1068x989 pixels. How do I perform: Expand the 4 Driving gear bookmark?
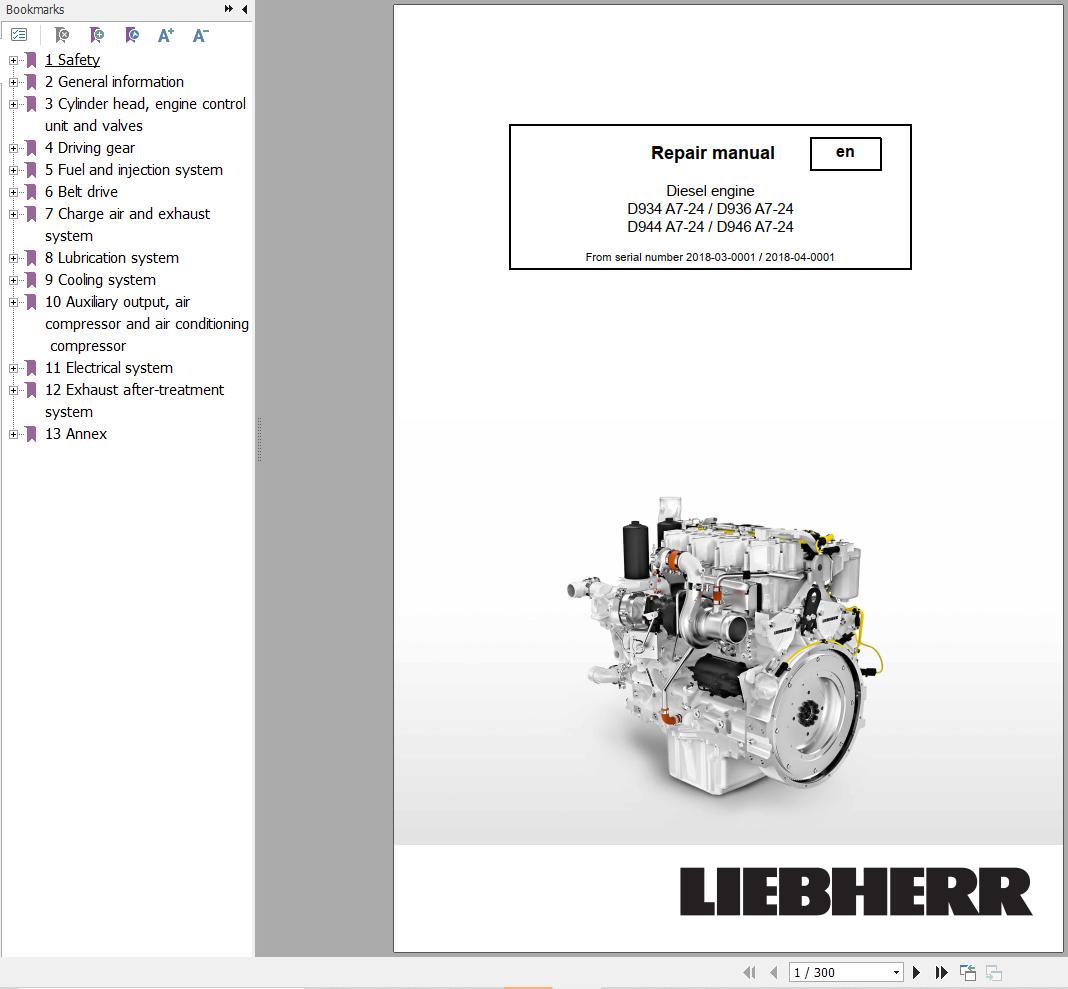click(13, 148)
